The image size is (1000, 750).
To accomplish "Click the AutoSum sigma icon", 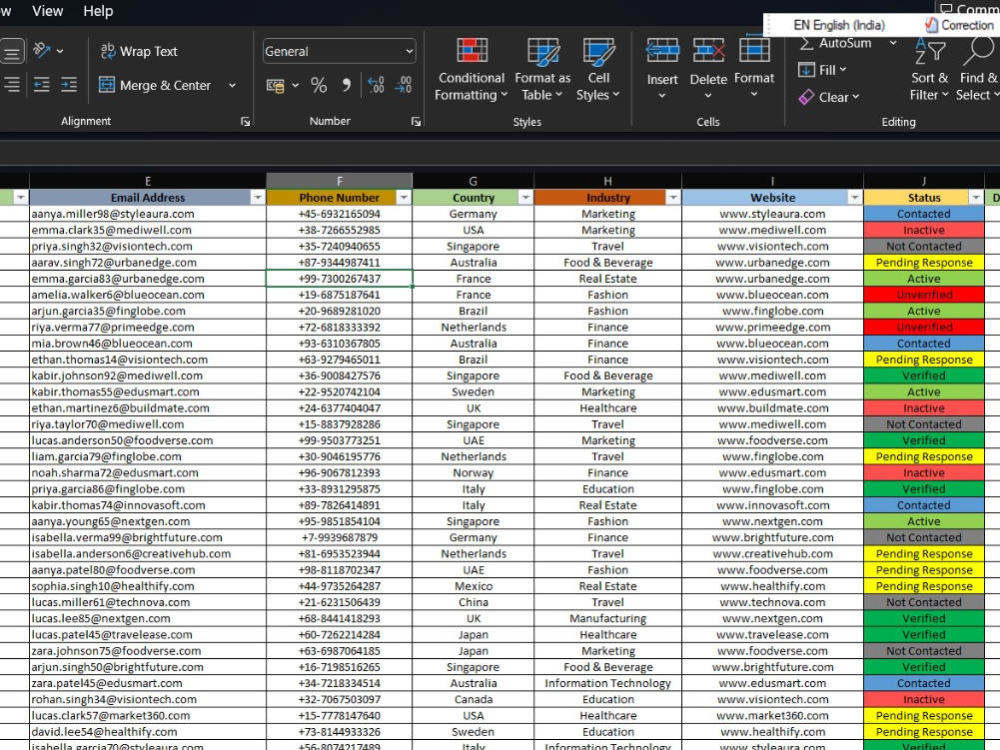I will [807, 43].
